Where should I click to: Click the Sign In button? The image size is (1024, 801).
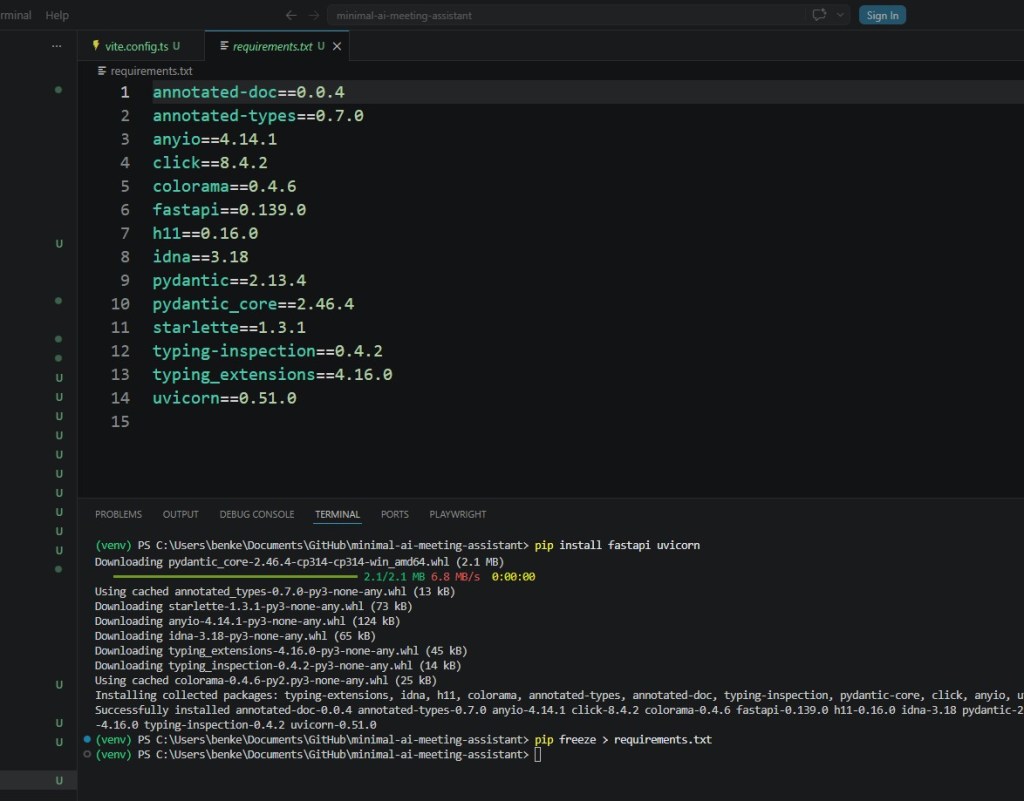coord(882,15)
